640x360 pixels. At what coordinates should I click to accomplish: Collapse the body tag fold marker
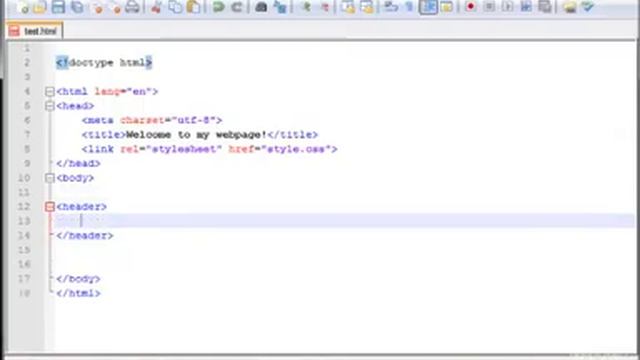(x=49, y=178)
